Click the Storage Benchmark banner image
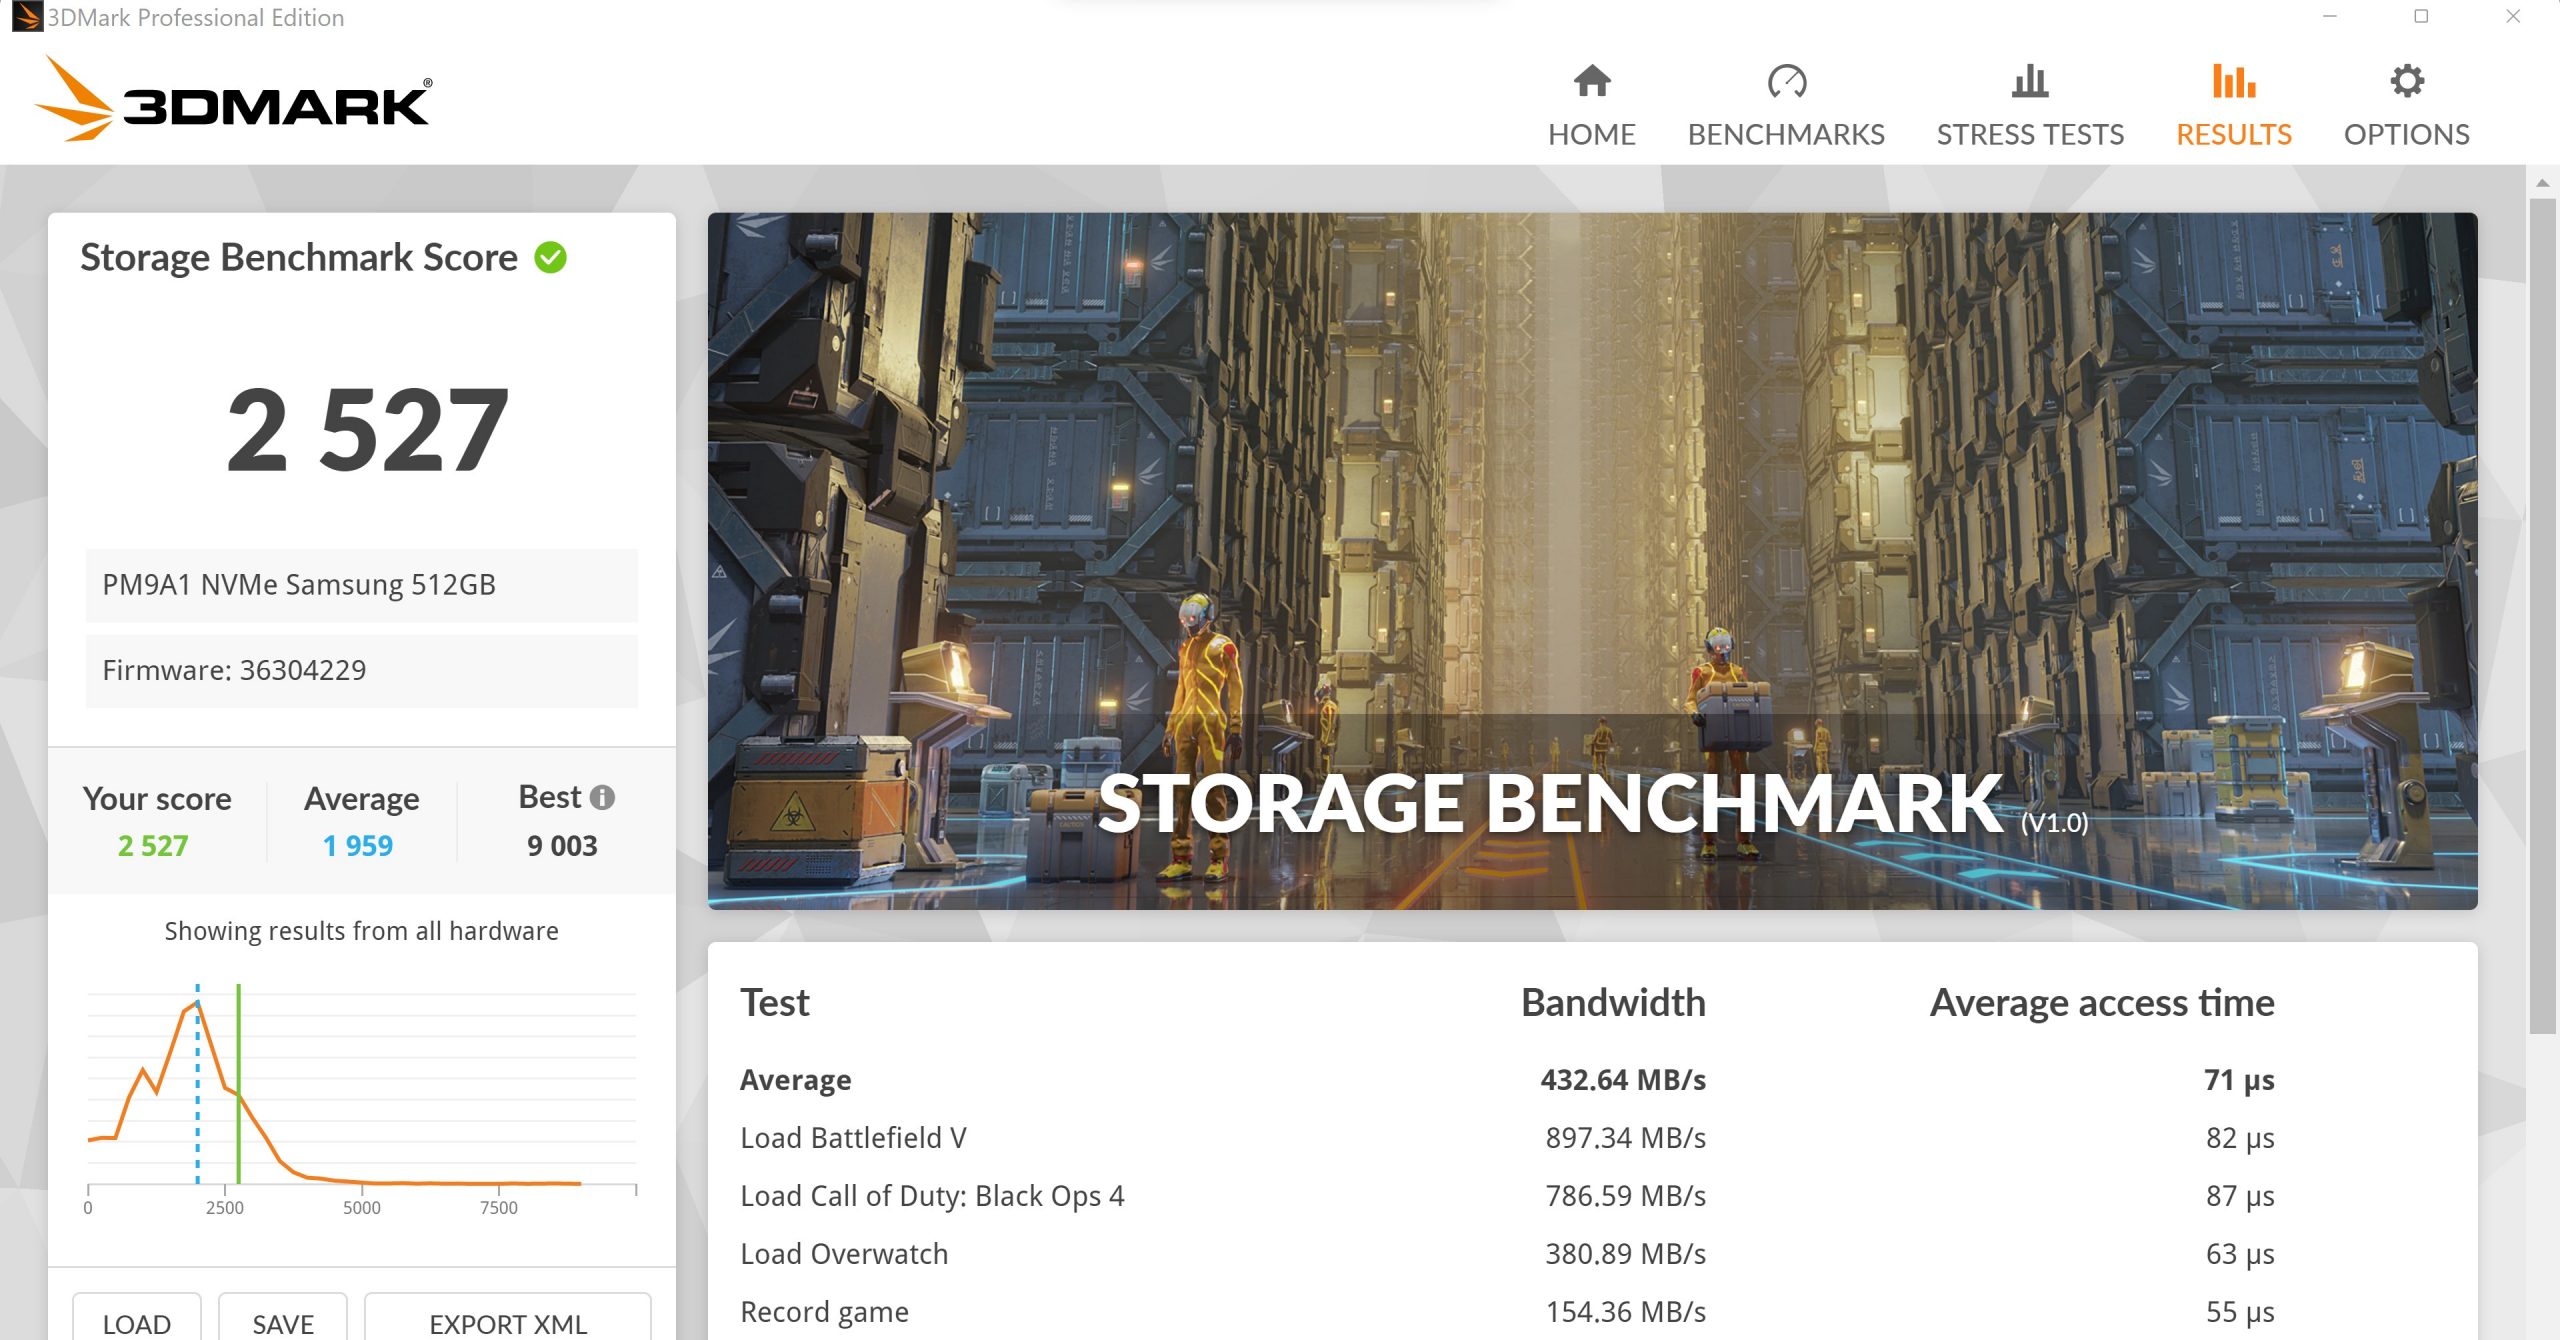 (1592, 561)
